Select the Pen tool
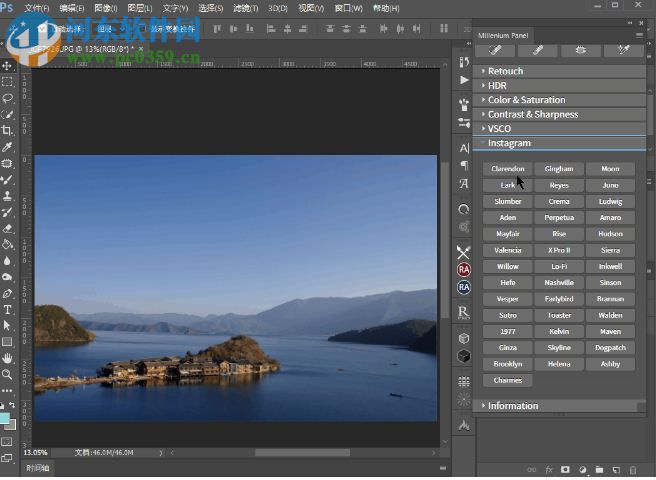The width and height of the screenshot is (656, 480). pos(7,293)
